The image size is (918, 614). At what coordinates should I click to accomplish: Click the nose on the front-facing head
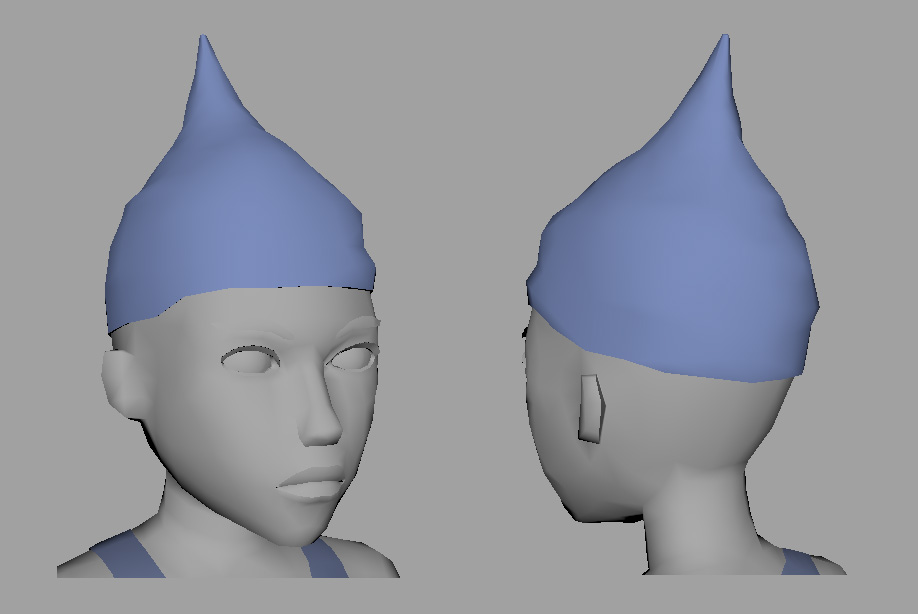[322, 420]
